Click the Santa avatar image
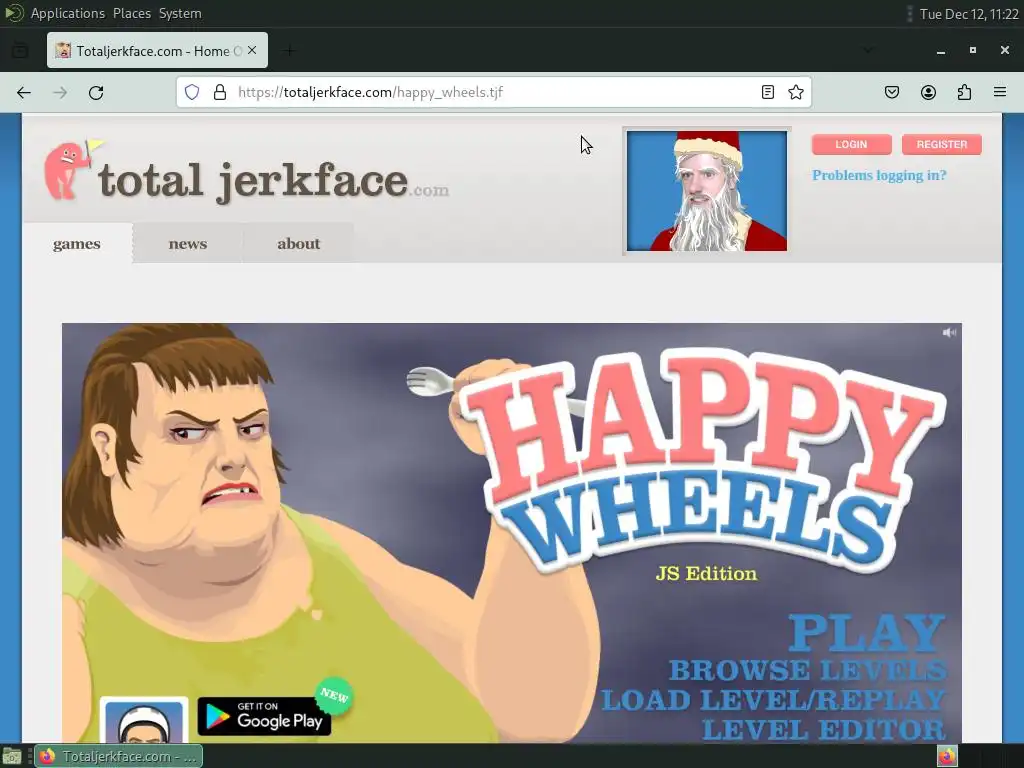Screen dimensions: 1024x768 coord(707,191)
